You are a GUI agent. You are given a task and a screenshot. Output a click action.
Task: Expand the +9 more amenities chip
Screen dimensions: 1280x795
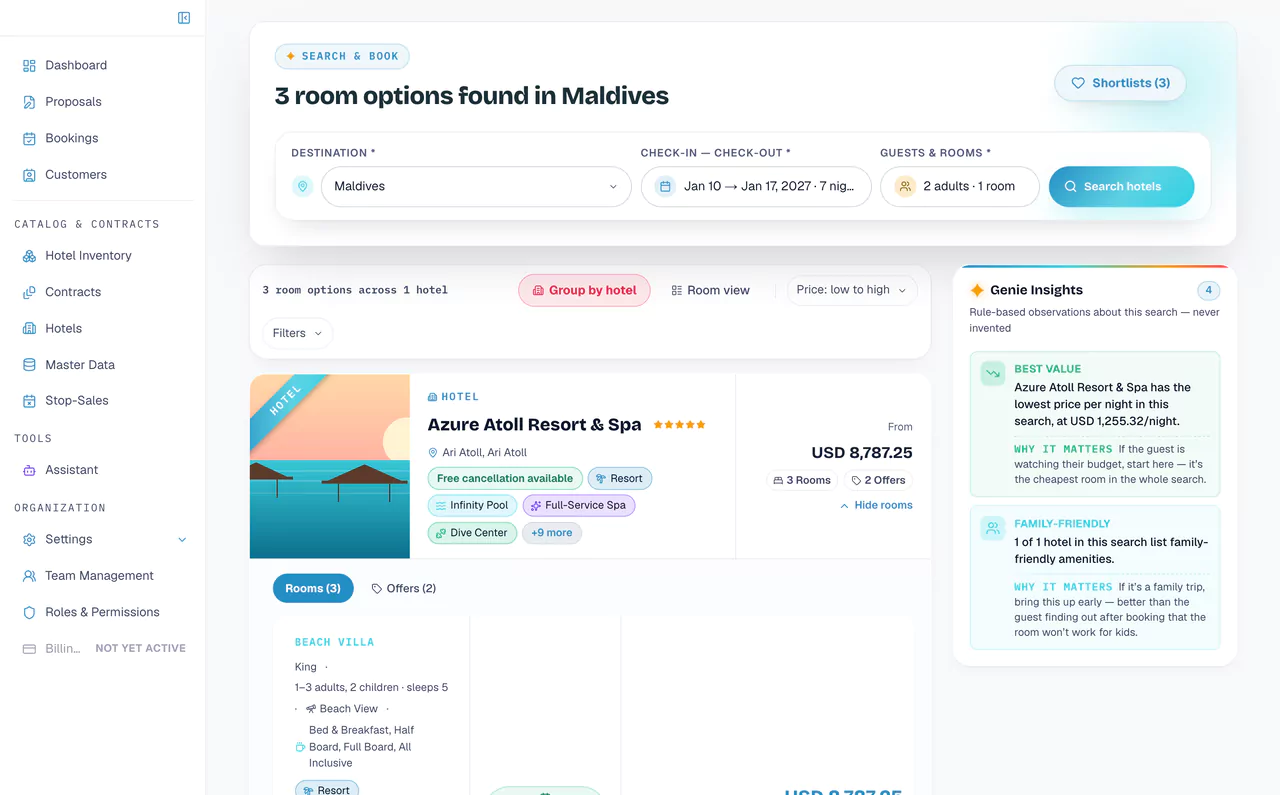[552, 533]
